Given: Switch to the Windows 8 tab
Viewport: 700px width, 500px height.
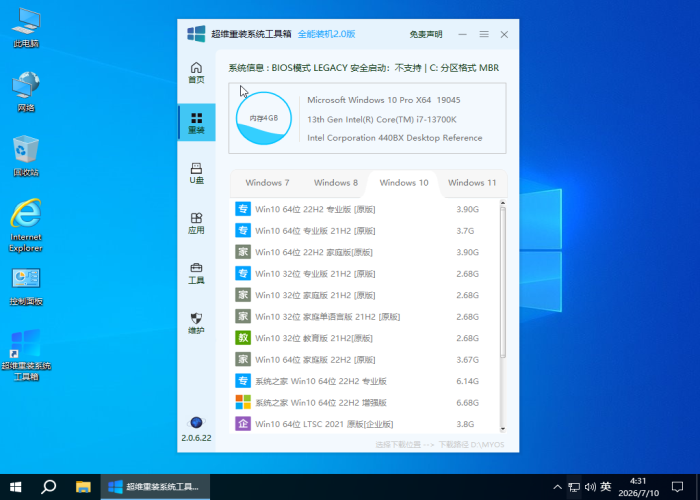Looking at the screenshot, I should [x=336, y=183].
